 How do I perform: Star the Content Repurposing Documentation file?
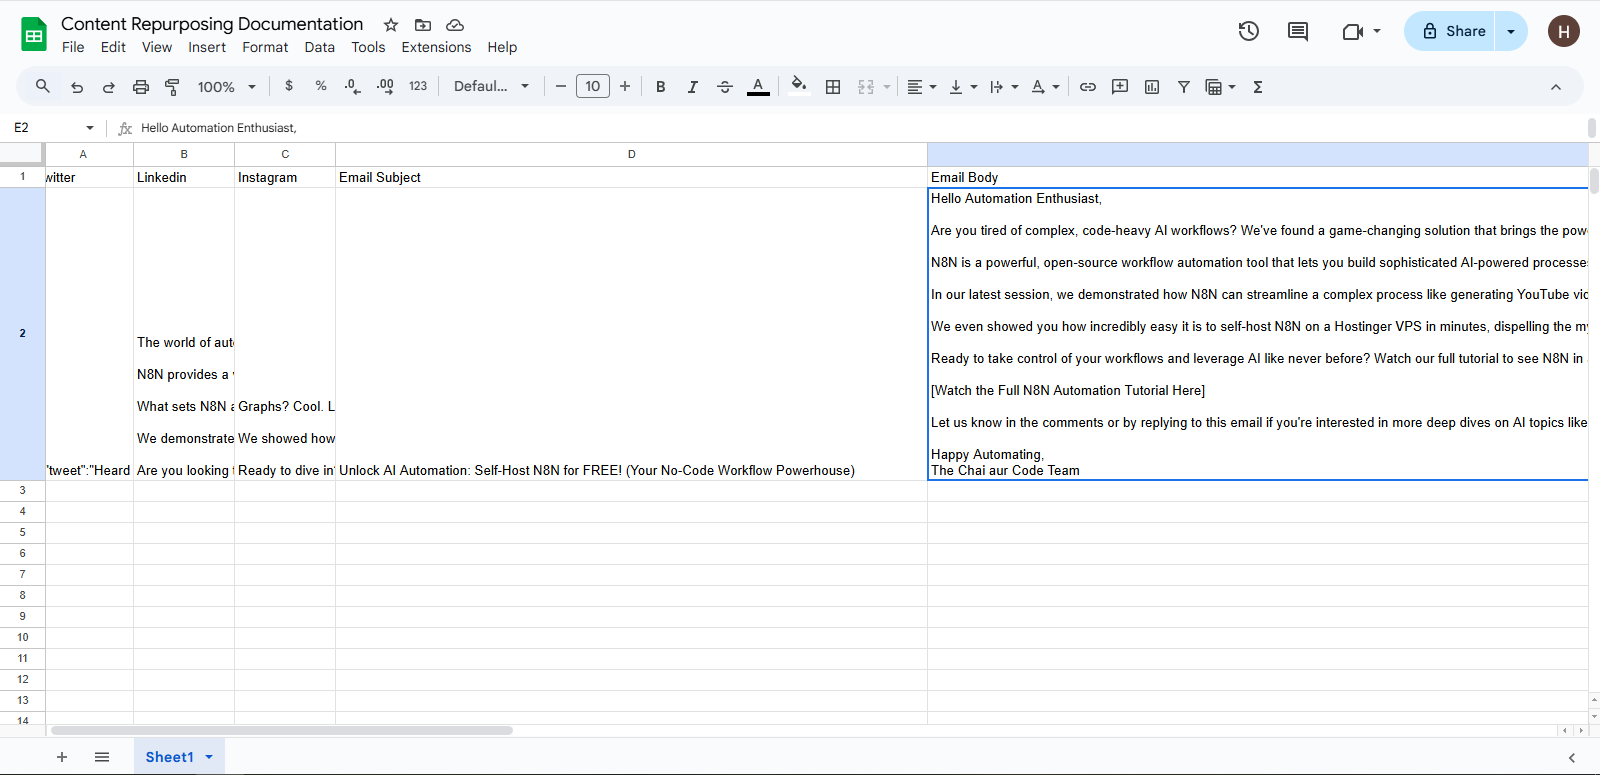391,25
